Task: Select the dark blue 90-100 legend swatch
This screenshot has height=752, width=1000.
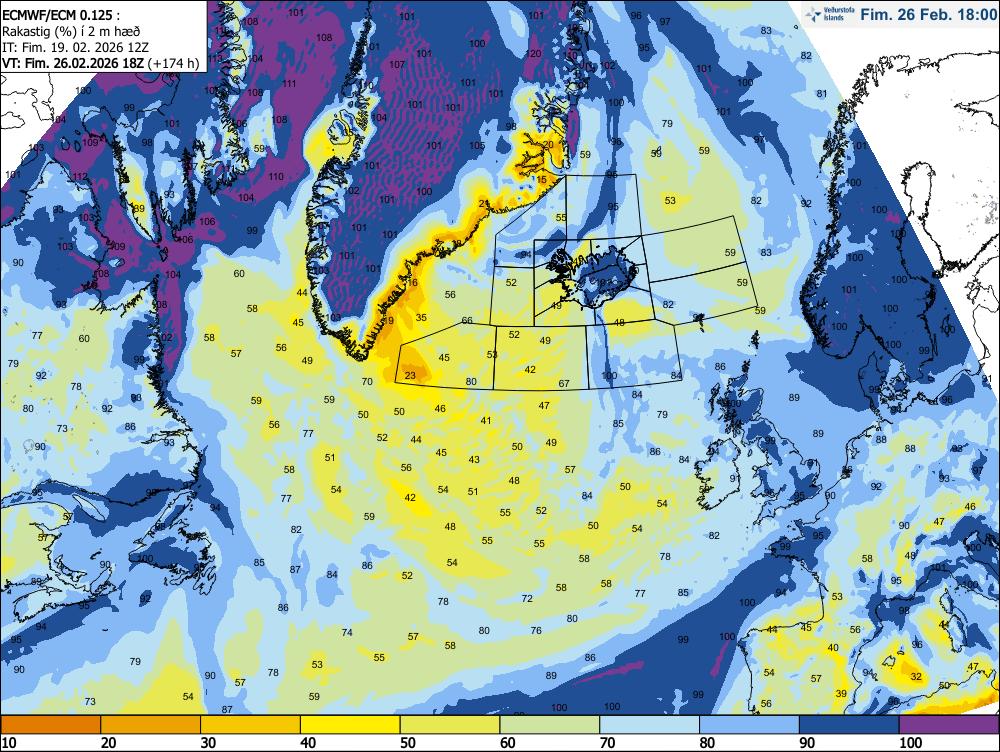Action: [x=849, y=725]
